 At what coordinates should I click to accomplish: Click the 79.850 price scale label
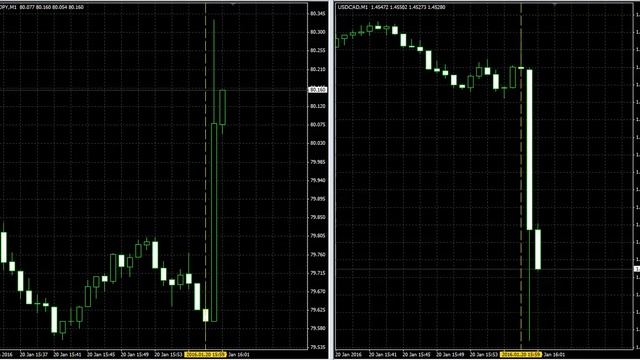pos(318,217)
